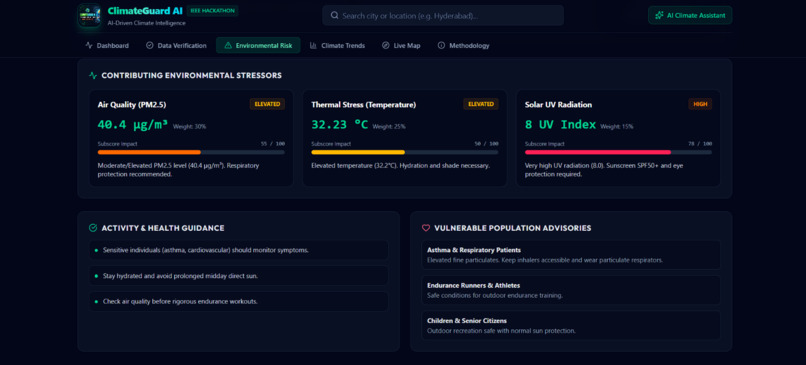Image resolution: width=806 pixels, height=365 pixels.
Task: Click the ELEVATED badge on Air Quality card
Action: pyautogui.click(x=267, y=104)
